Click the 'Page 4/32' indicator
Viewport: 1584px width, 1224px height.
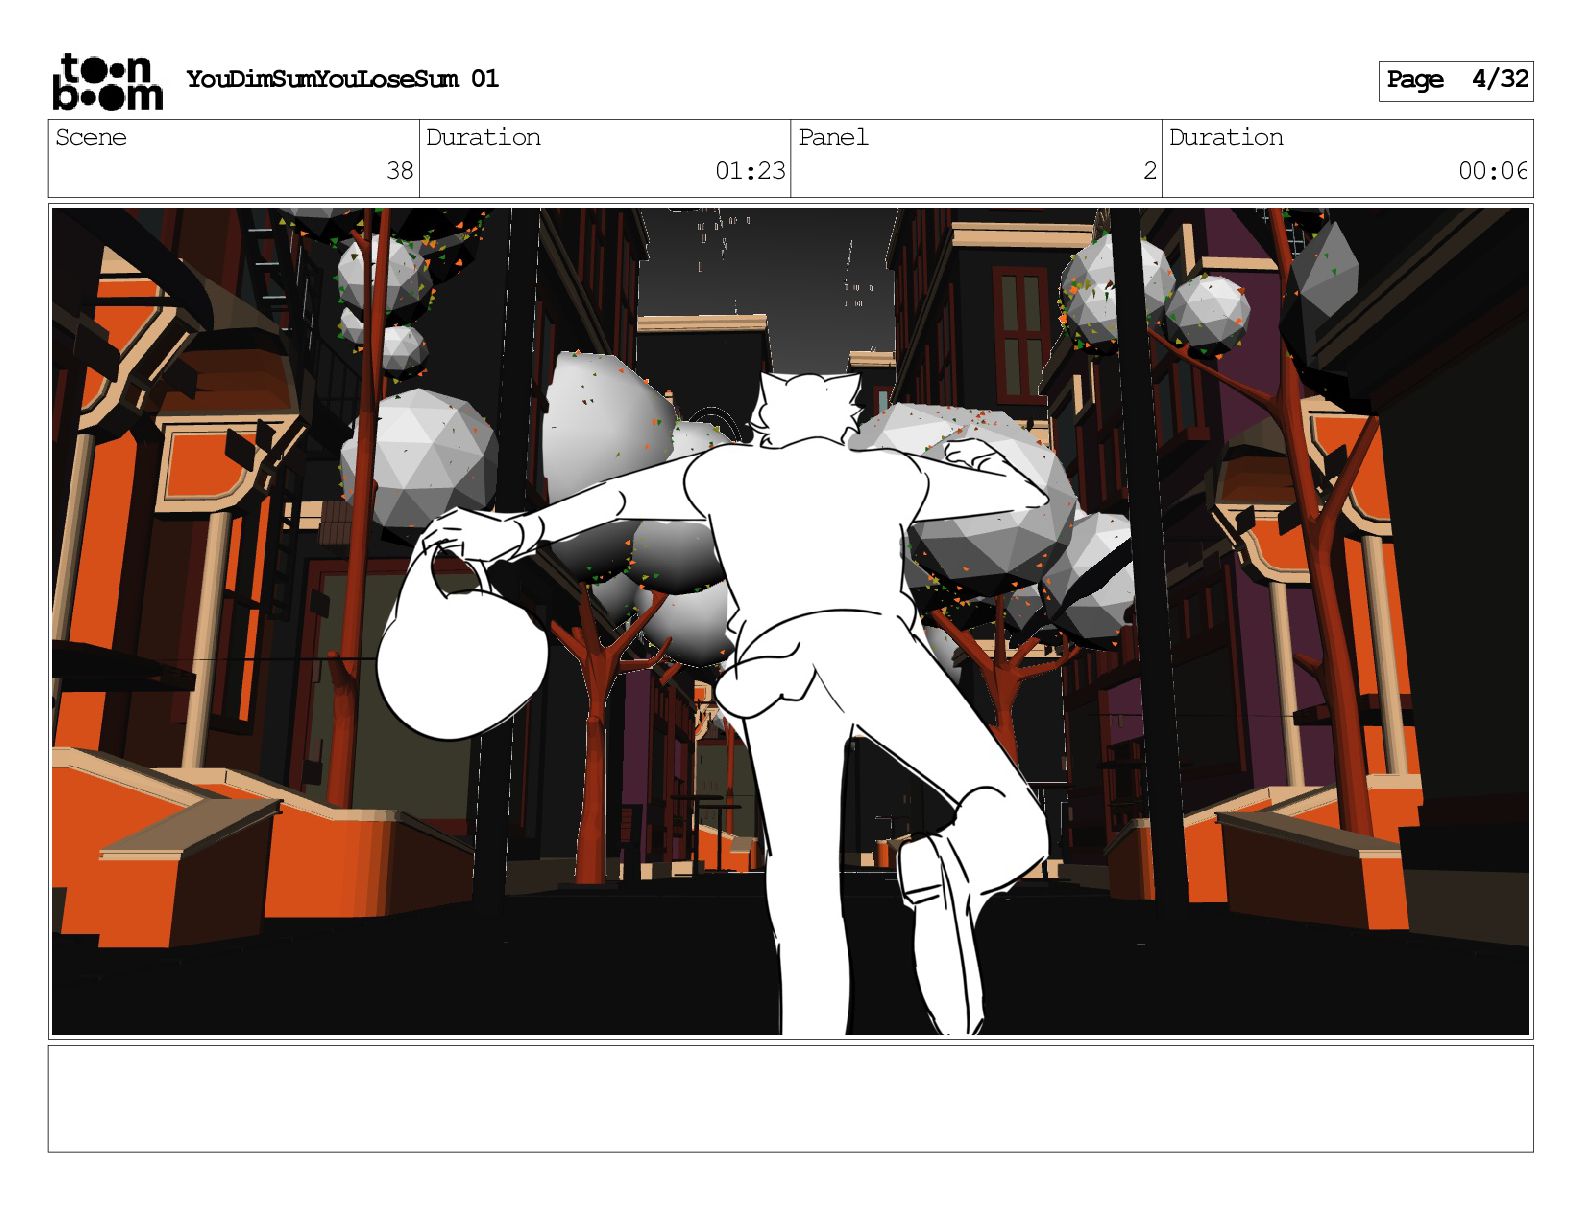pyautogui.click(x=1456, y=81)
